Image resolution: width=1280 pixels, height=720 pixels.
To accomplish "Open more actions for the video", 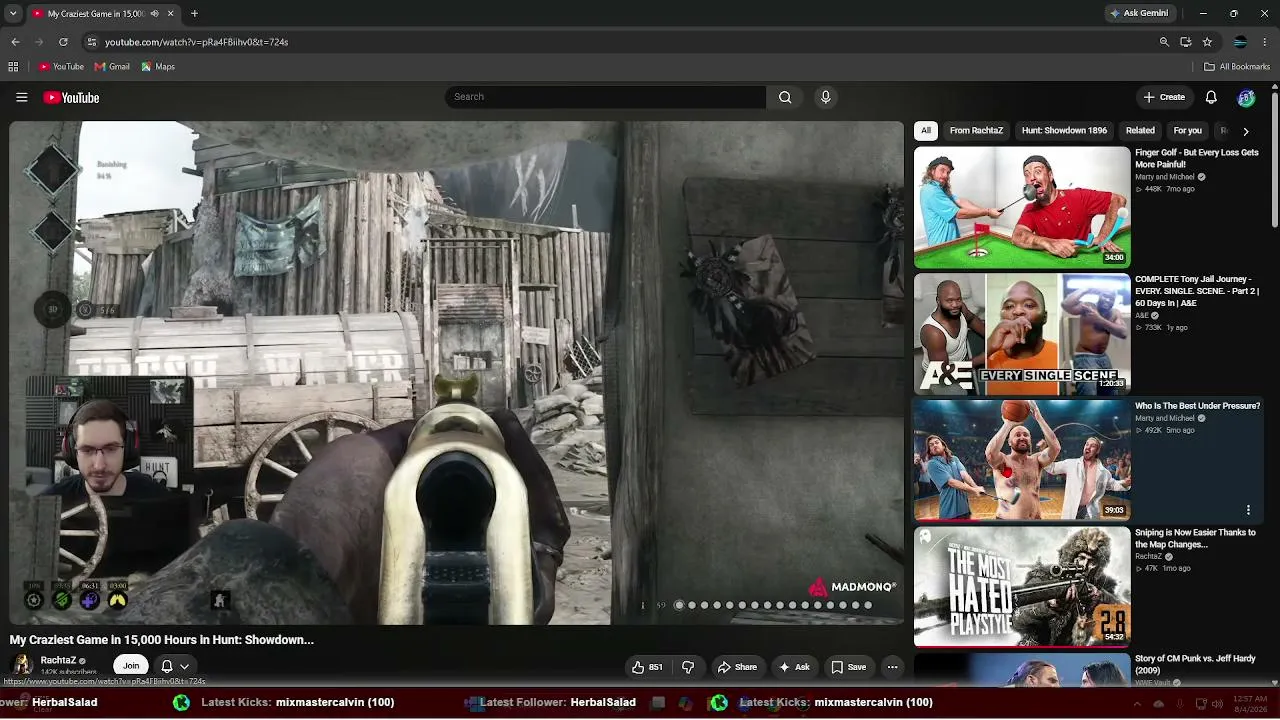I will pyautogui.click(x=892, y=667).
